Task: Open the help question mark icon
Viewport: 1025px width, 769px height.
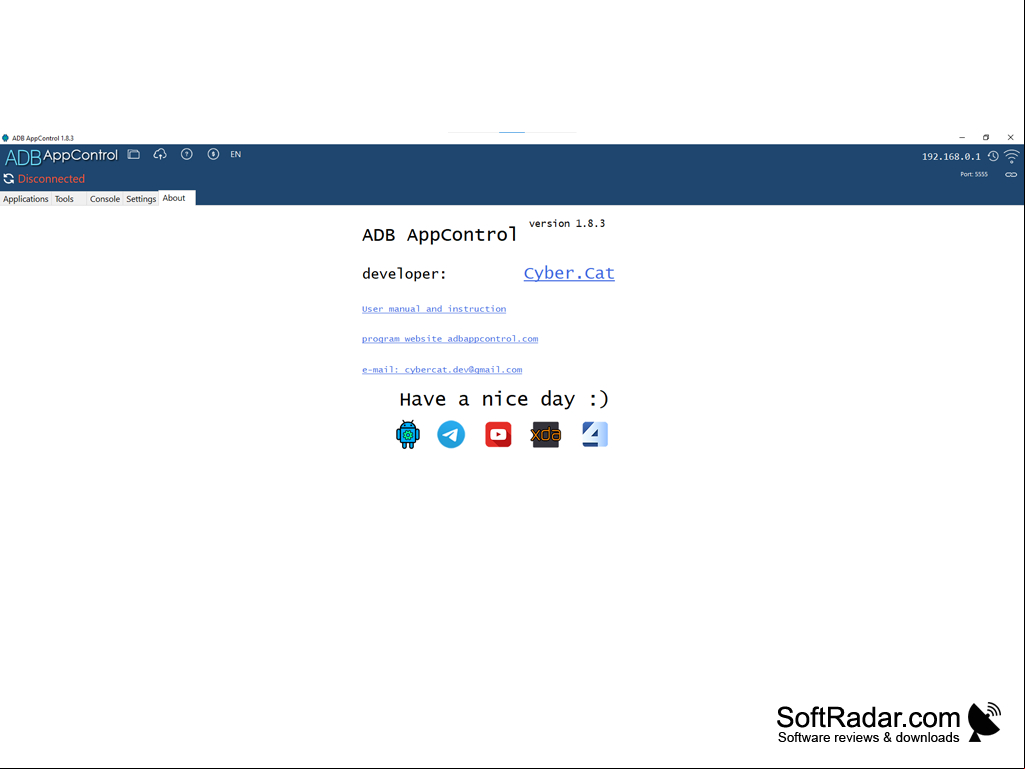Action: (187, 154)
